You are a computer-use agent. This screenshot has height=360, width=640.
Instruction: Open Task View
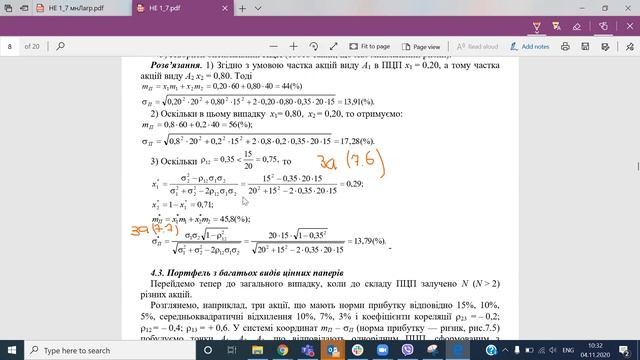point(232,350)
